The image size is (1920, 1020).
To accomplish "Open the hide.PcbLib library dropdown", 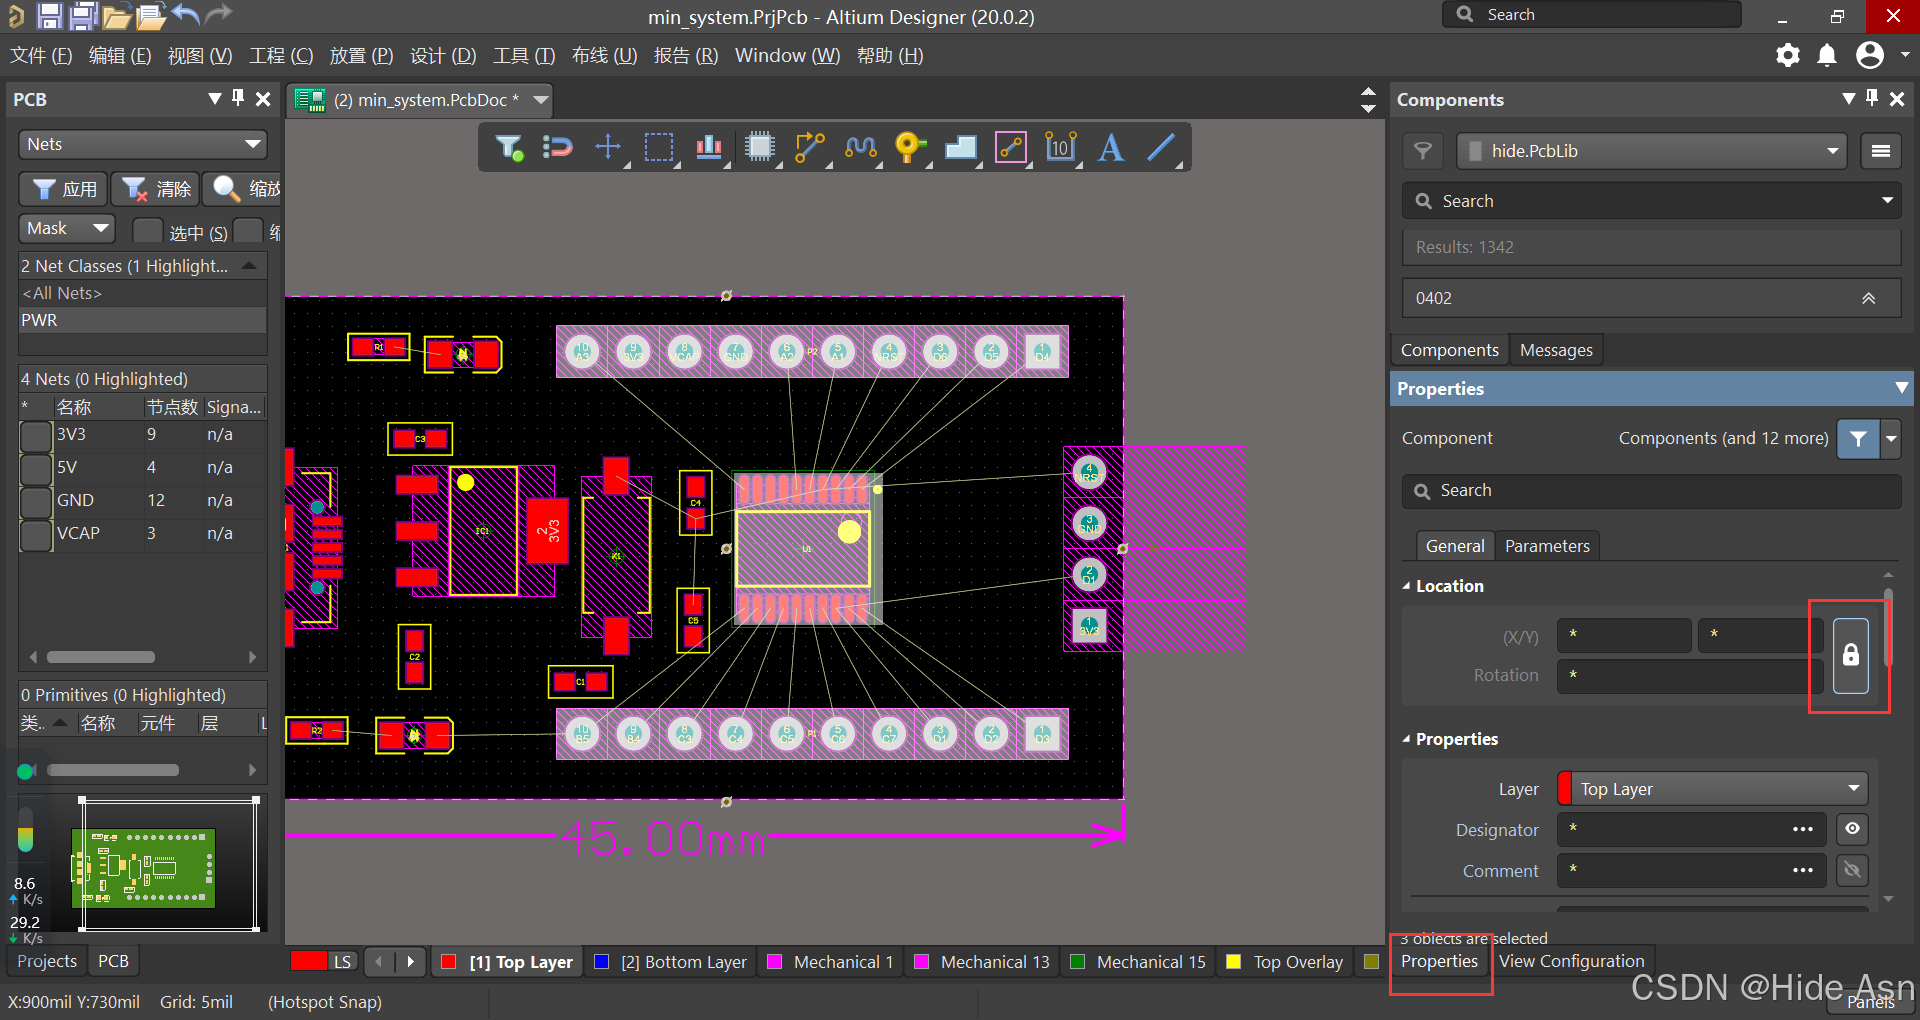I will point(1652,151).
